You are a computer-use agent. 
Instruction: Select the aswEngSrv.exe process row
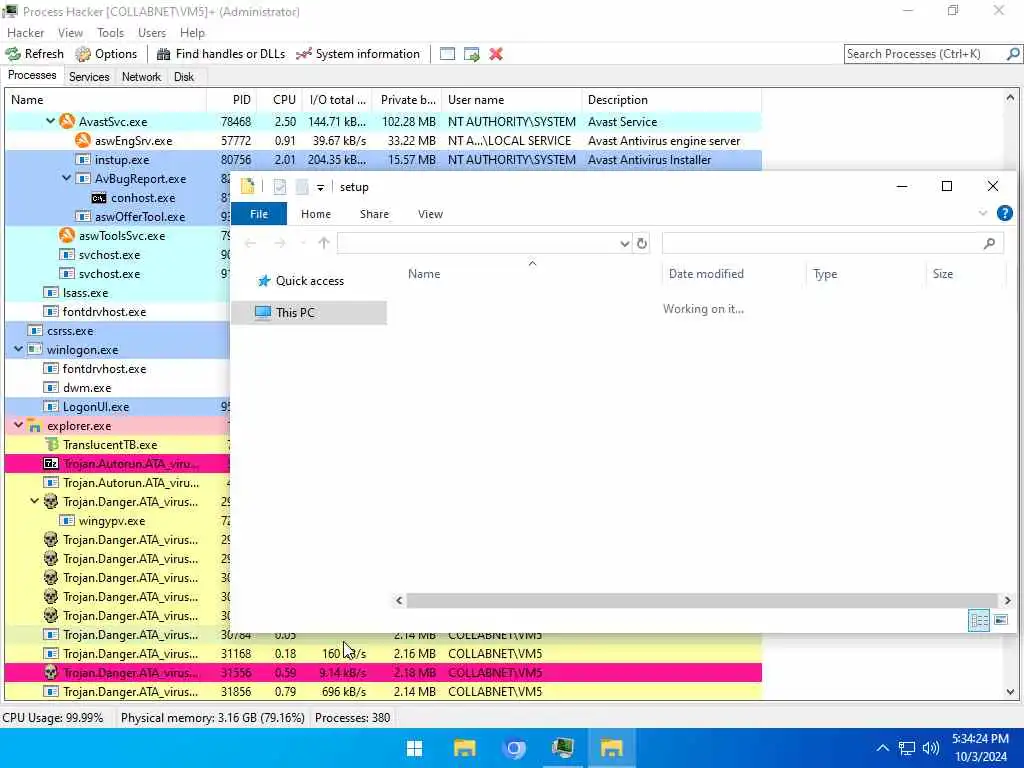383,141
